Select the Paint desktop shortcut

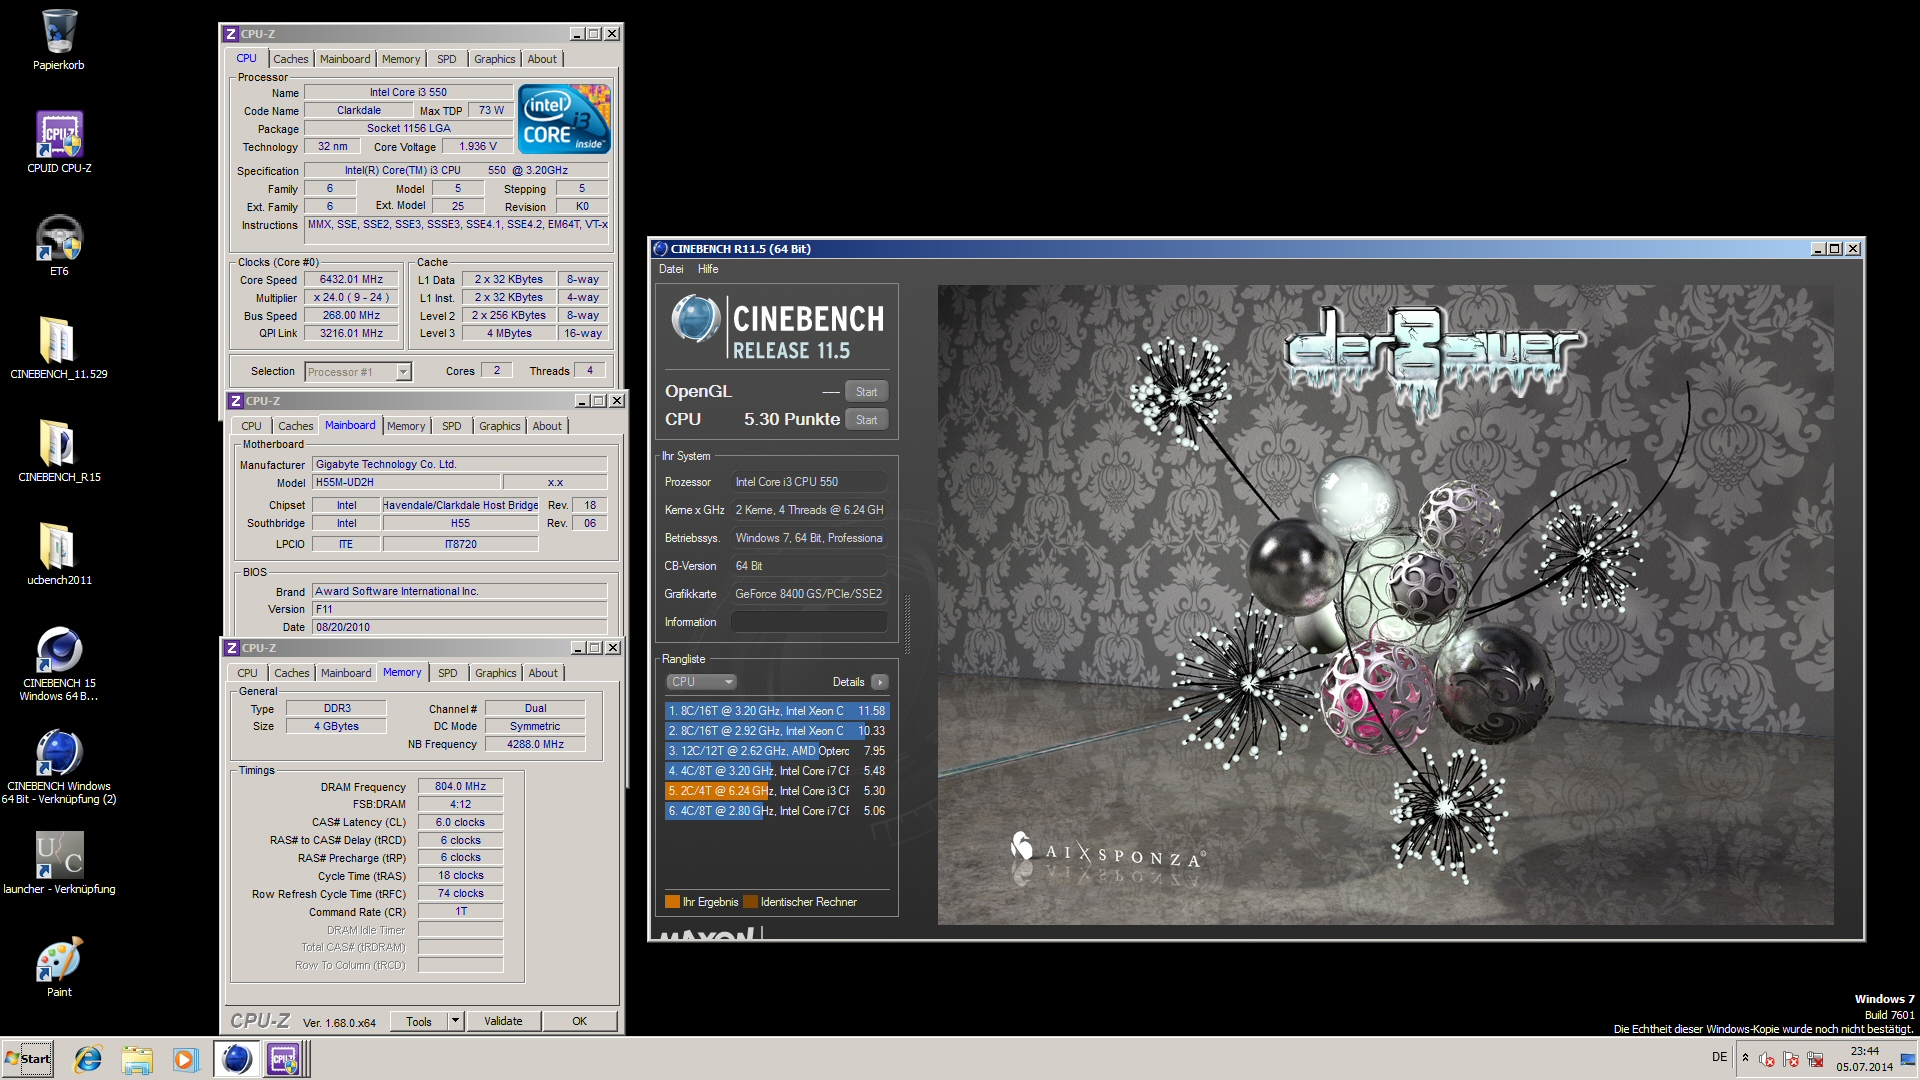point(59,967)
